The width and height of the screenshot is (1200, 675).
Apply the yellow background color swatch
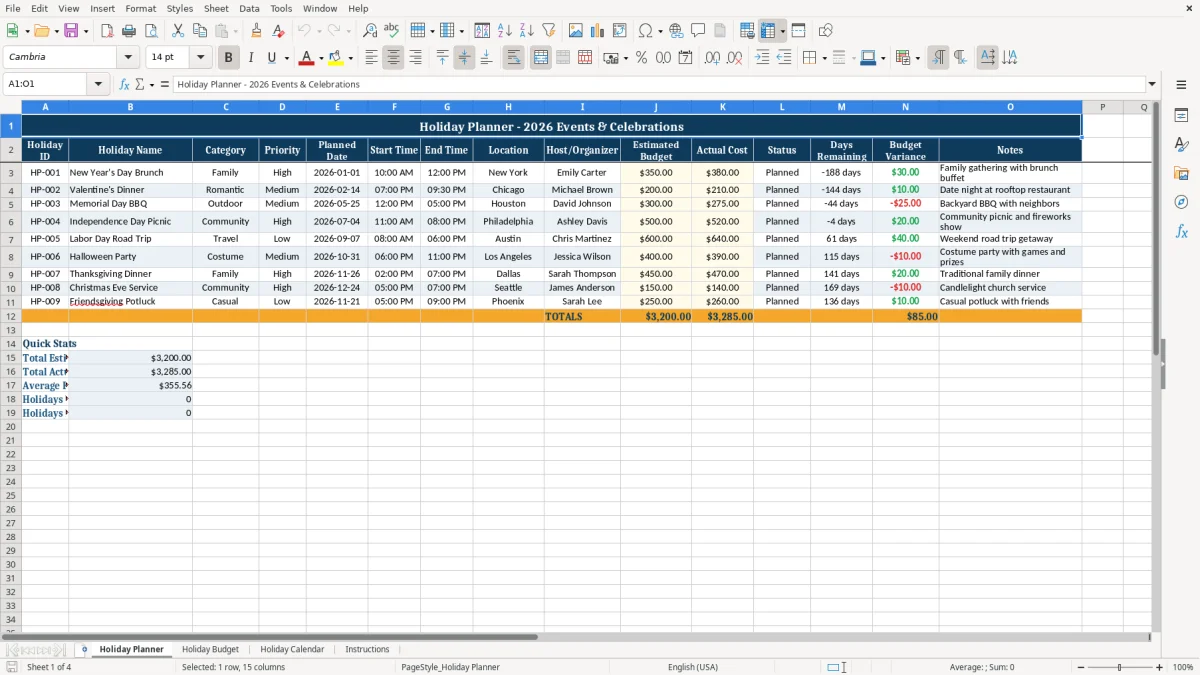click(x=336, y=58)
